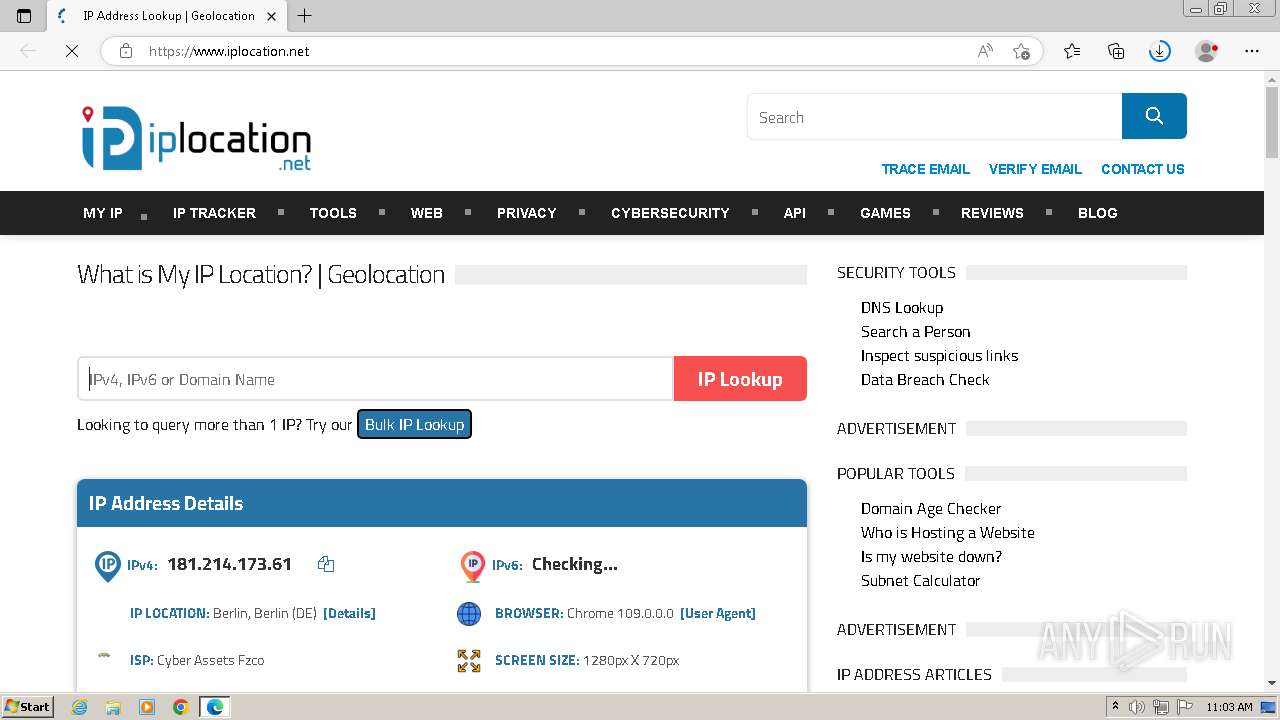The height and width of the screenshot is (720, 1280).
Task: Open new tab with plus icon
Action: pos(305,16)
